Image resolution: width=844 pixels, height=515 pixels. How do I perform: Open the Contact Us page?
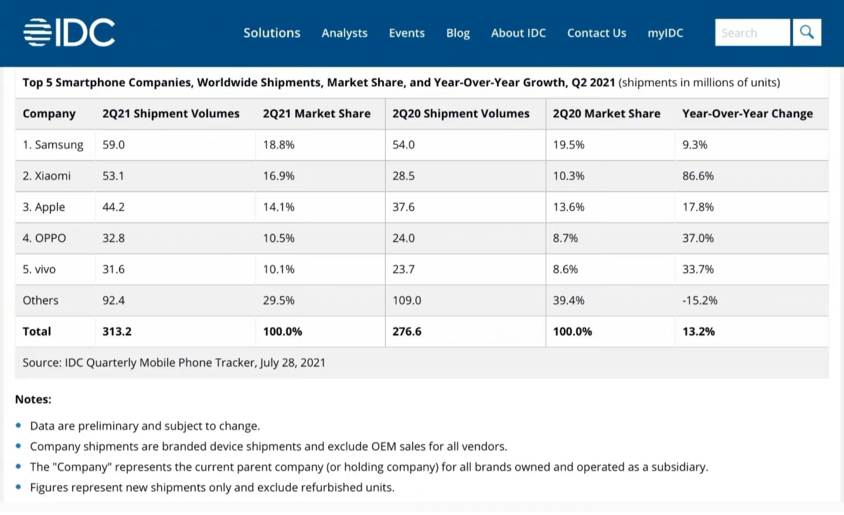click(x=596, y=33)
